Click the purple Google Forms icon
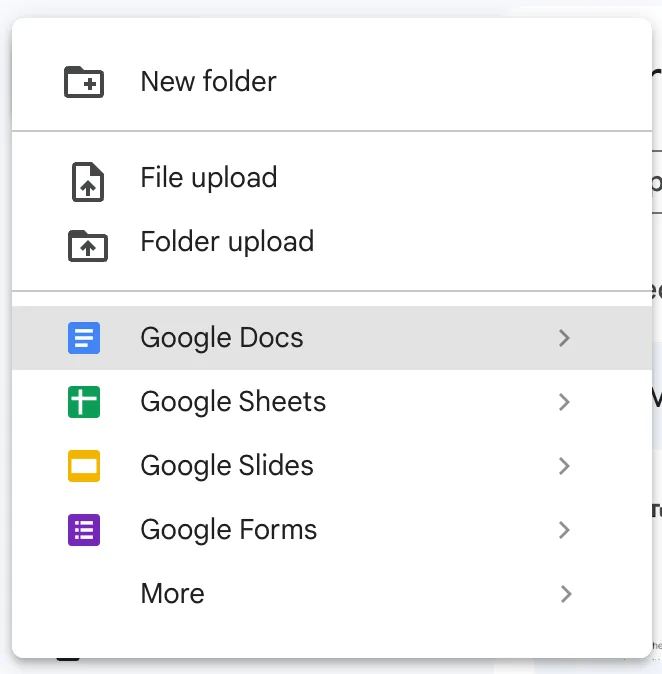The image size is (662, 674). click(x=84, y=530)
